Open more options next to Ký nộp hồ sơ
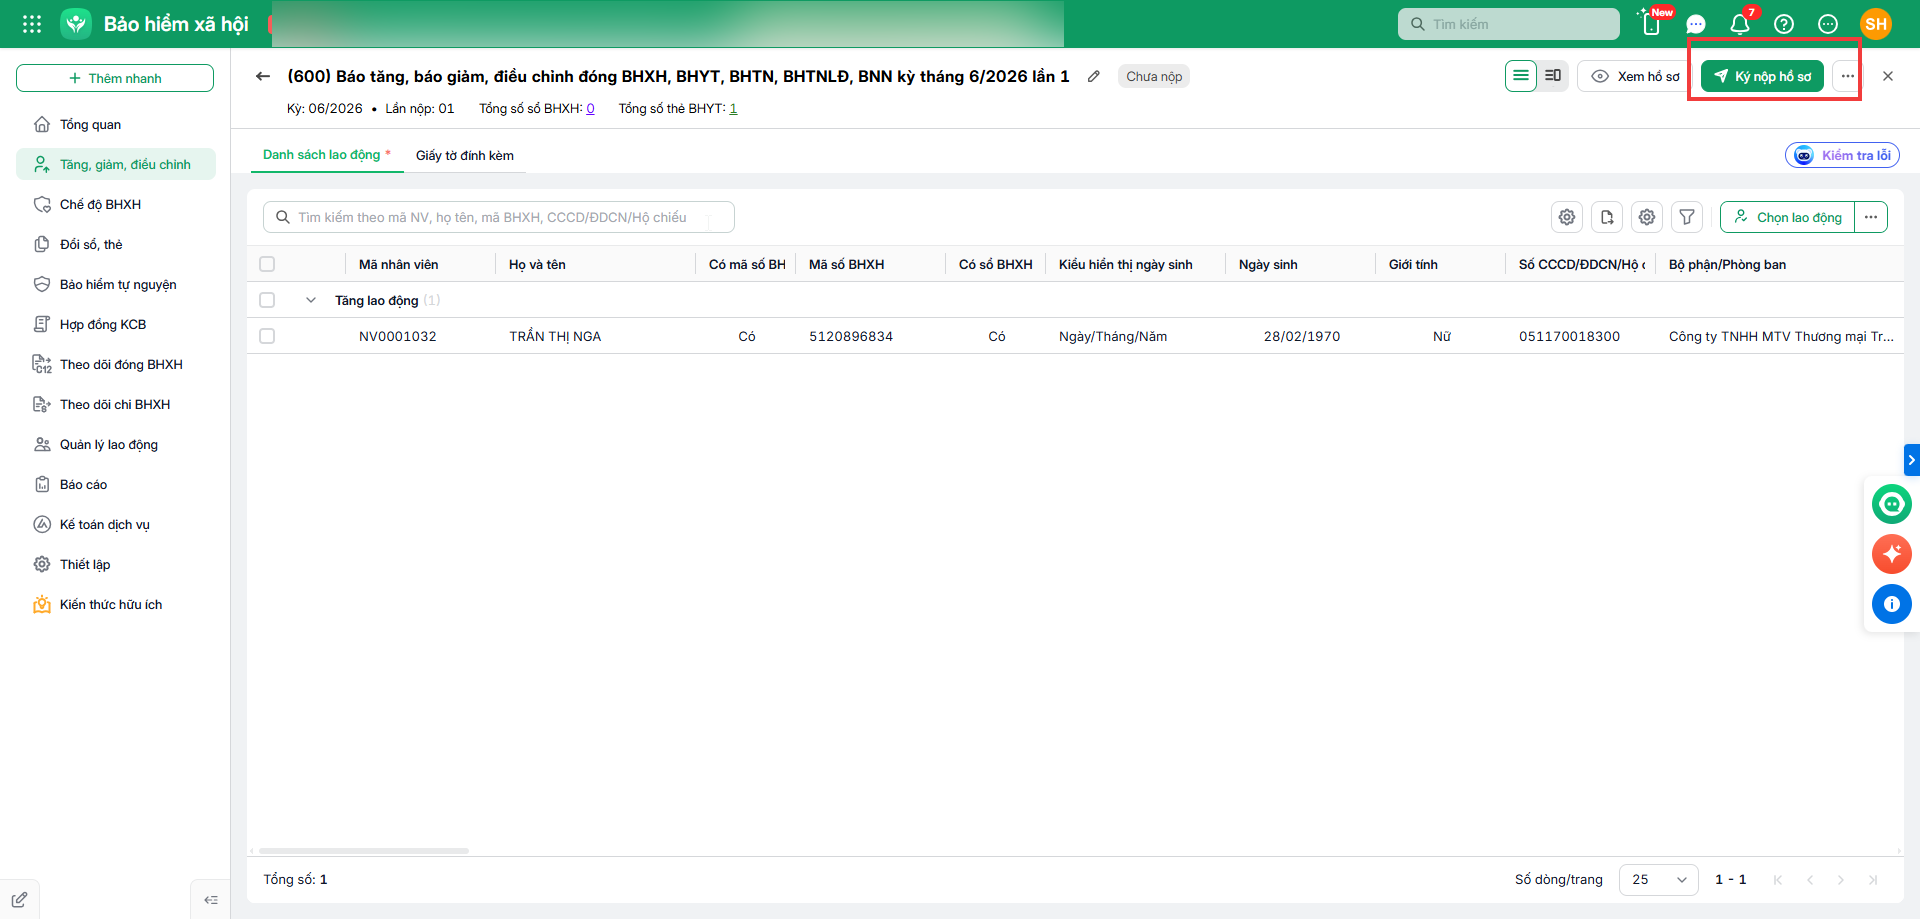The width and height of the screenshot is (1920, 919). pyautogui.click(x=1848, y=76)
